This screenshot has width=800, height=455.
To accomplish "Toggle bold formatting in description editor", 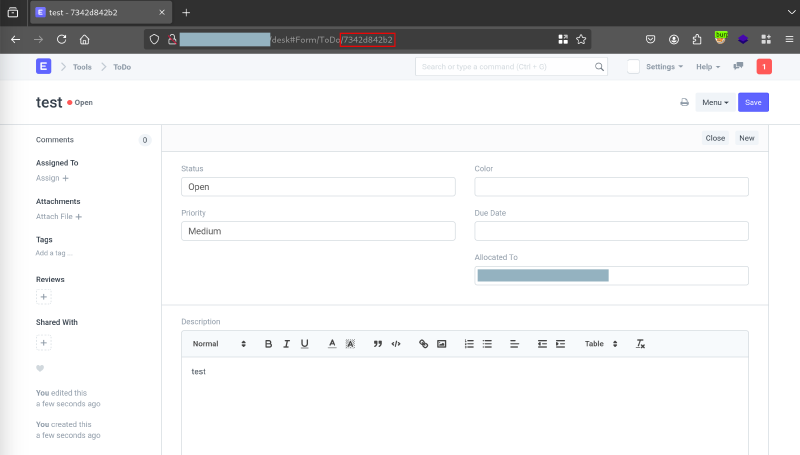I will pos(268,344).
